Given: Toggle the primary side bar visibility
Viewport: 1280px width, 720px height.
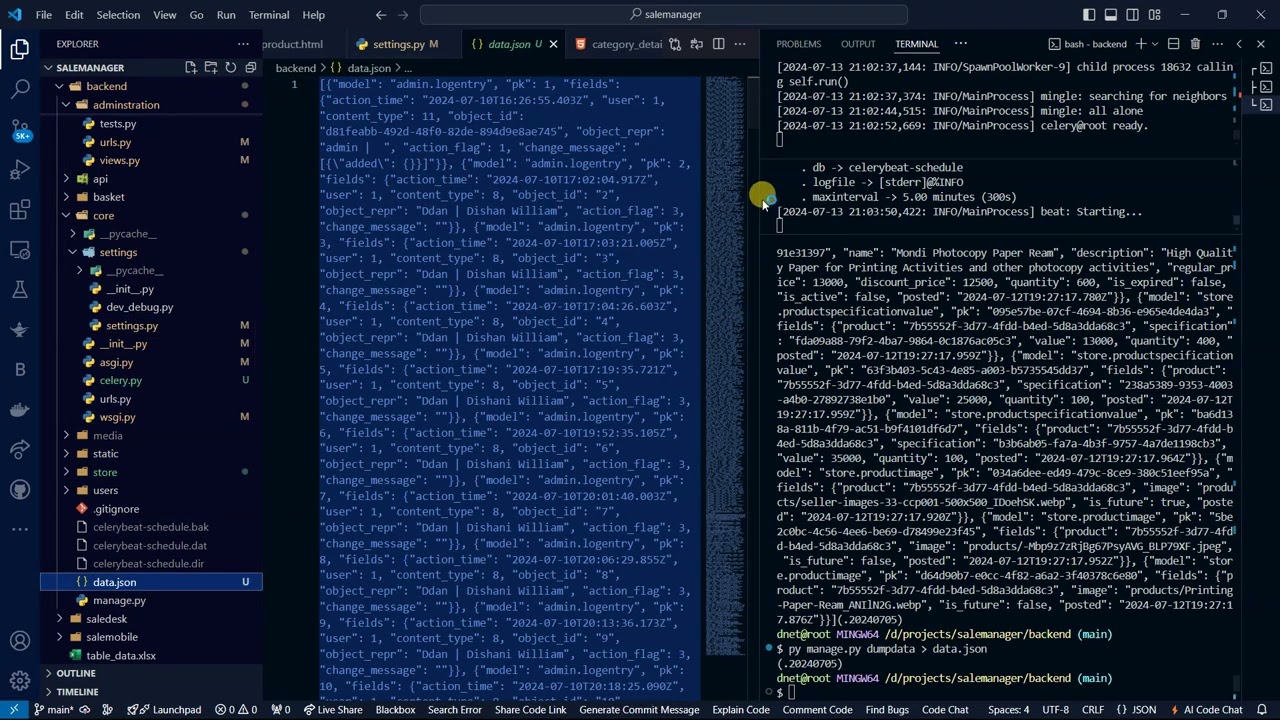Looking at the screenshot, I should tap(1089, 15).
